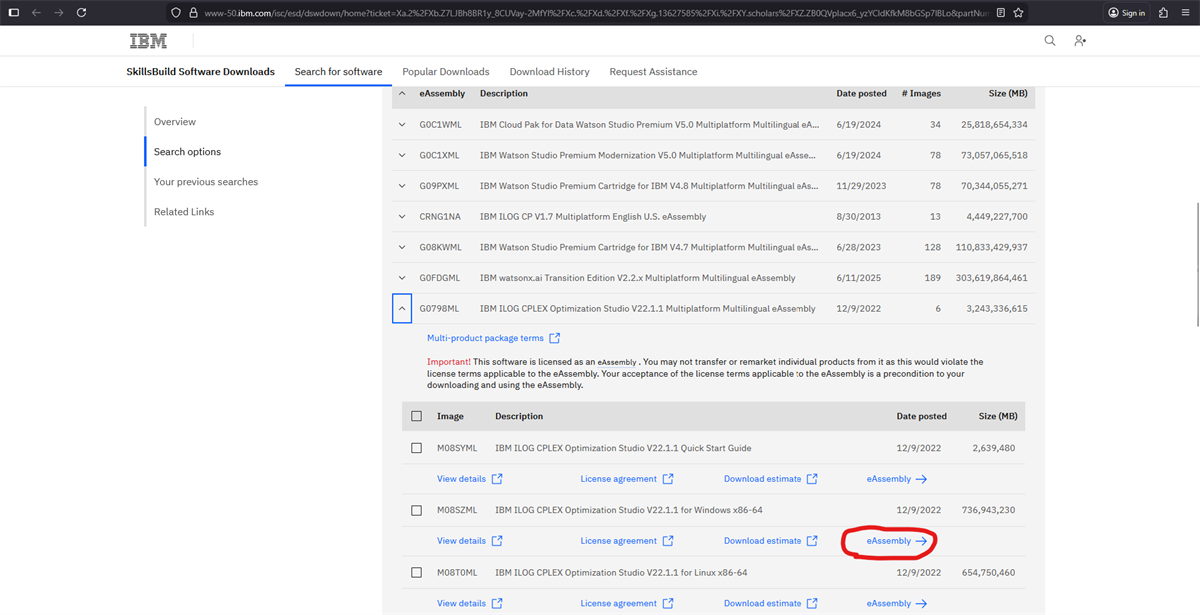
Task: Reload the page with the refresh icon
Action: tap(81, 13)
